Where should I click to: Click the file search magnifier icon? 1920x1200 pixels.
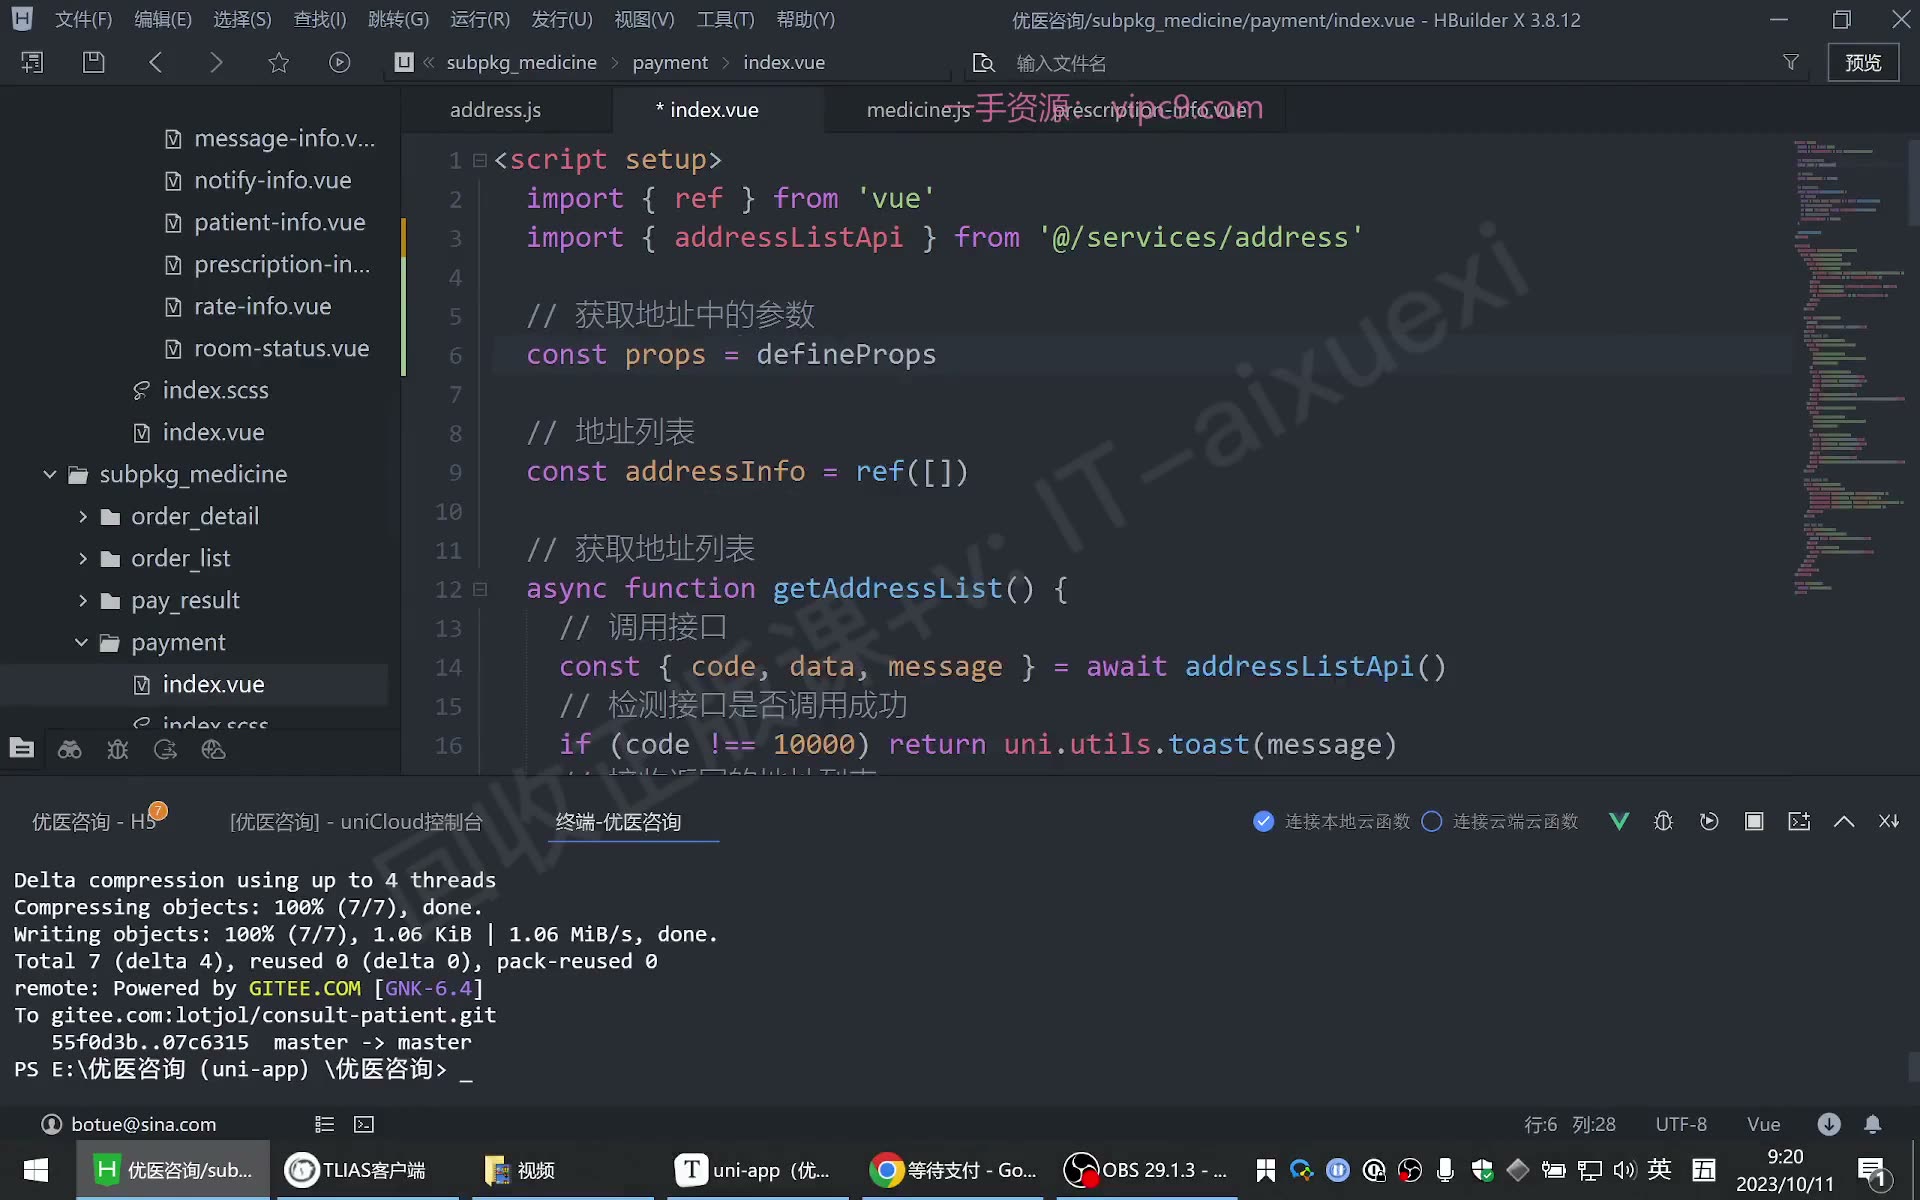tap(984, 63)
